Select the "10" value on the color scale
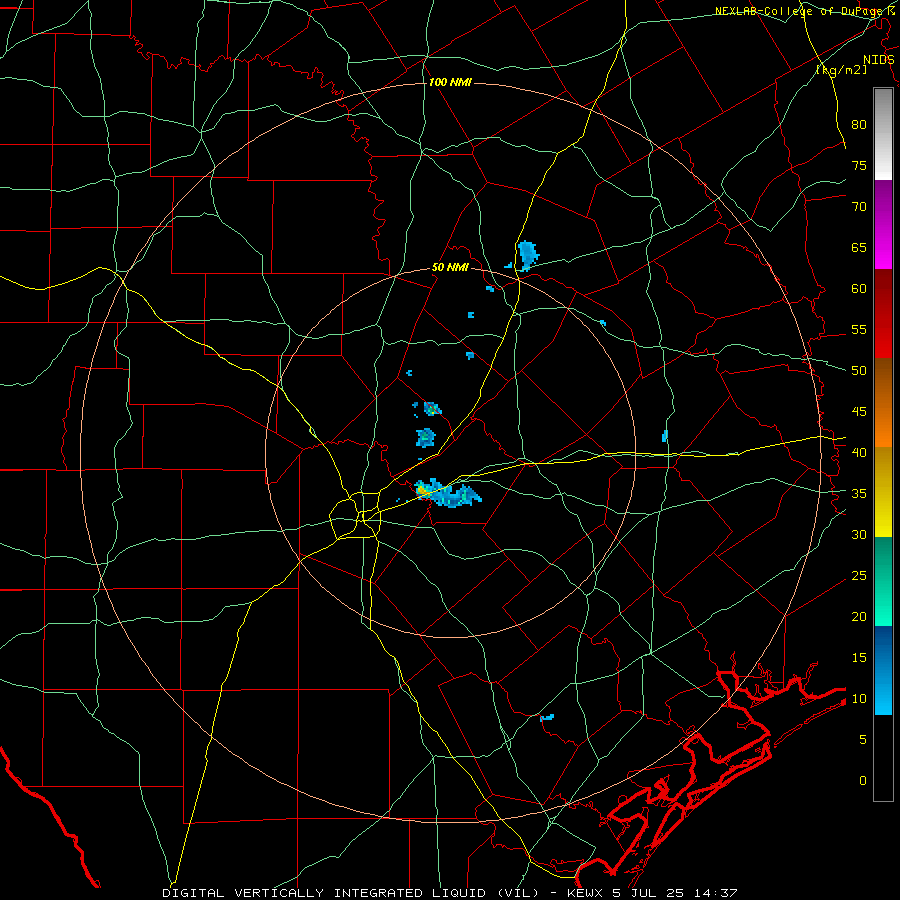900x900 pixels. point(859,699)
